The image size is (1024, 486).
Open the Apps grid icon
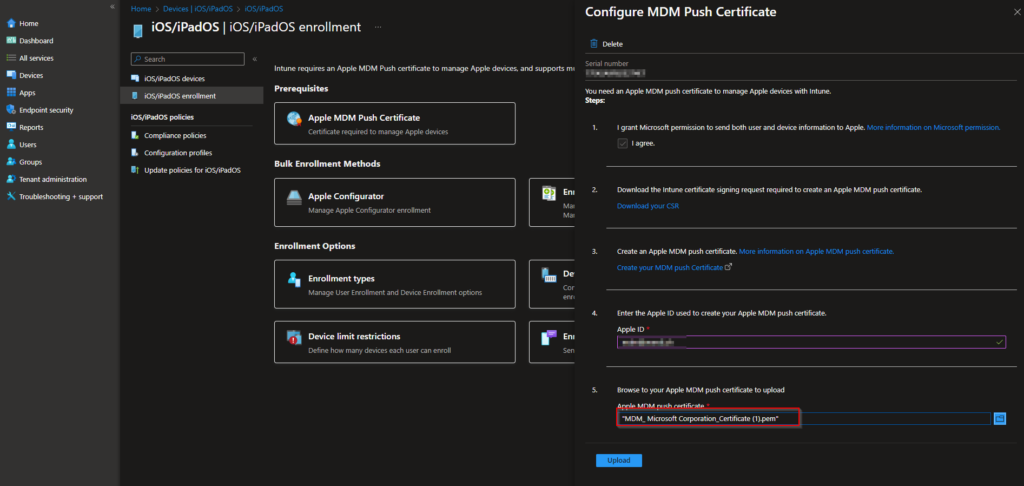pos(11,93)
